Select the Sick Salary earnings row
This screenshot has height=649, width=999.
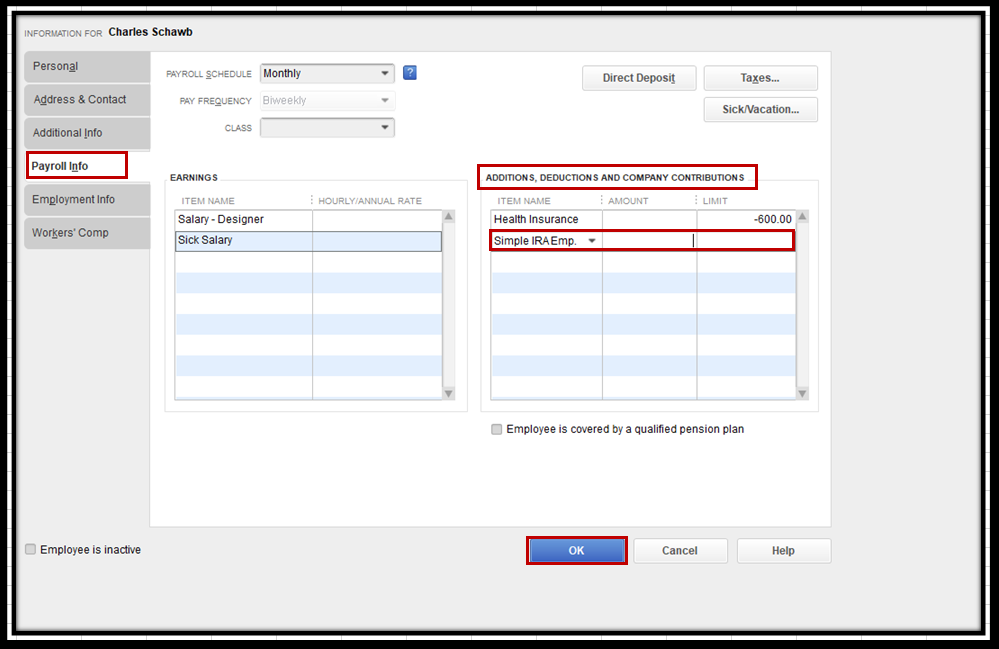(308, 241)
